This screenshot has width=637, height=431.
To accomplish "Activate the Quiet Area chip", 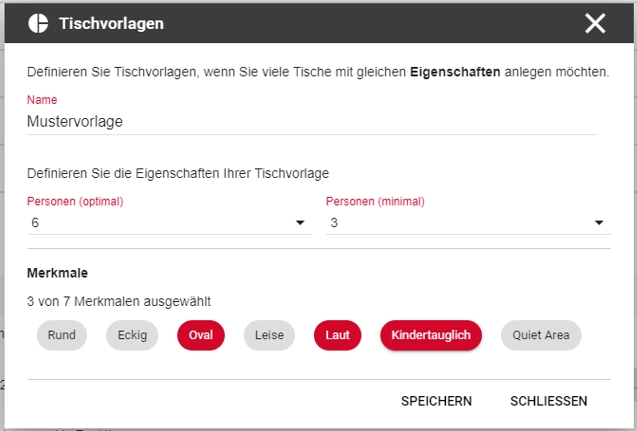I will (541, 335).
